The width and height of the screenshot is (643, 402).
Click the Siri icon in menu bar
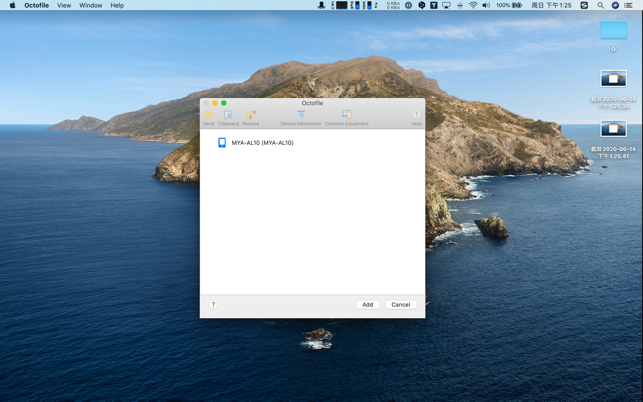(x=615, y=5)
